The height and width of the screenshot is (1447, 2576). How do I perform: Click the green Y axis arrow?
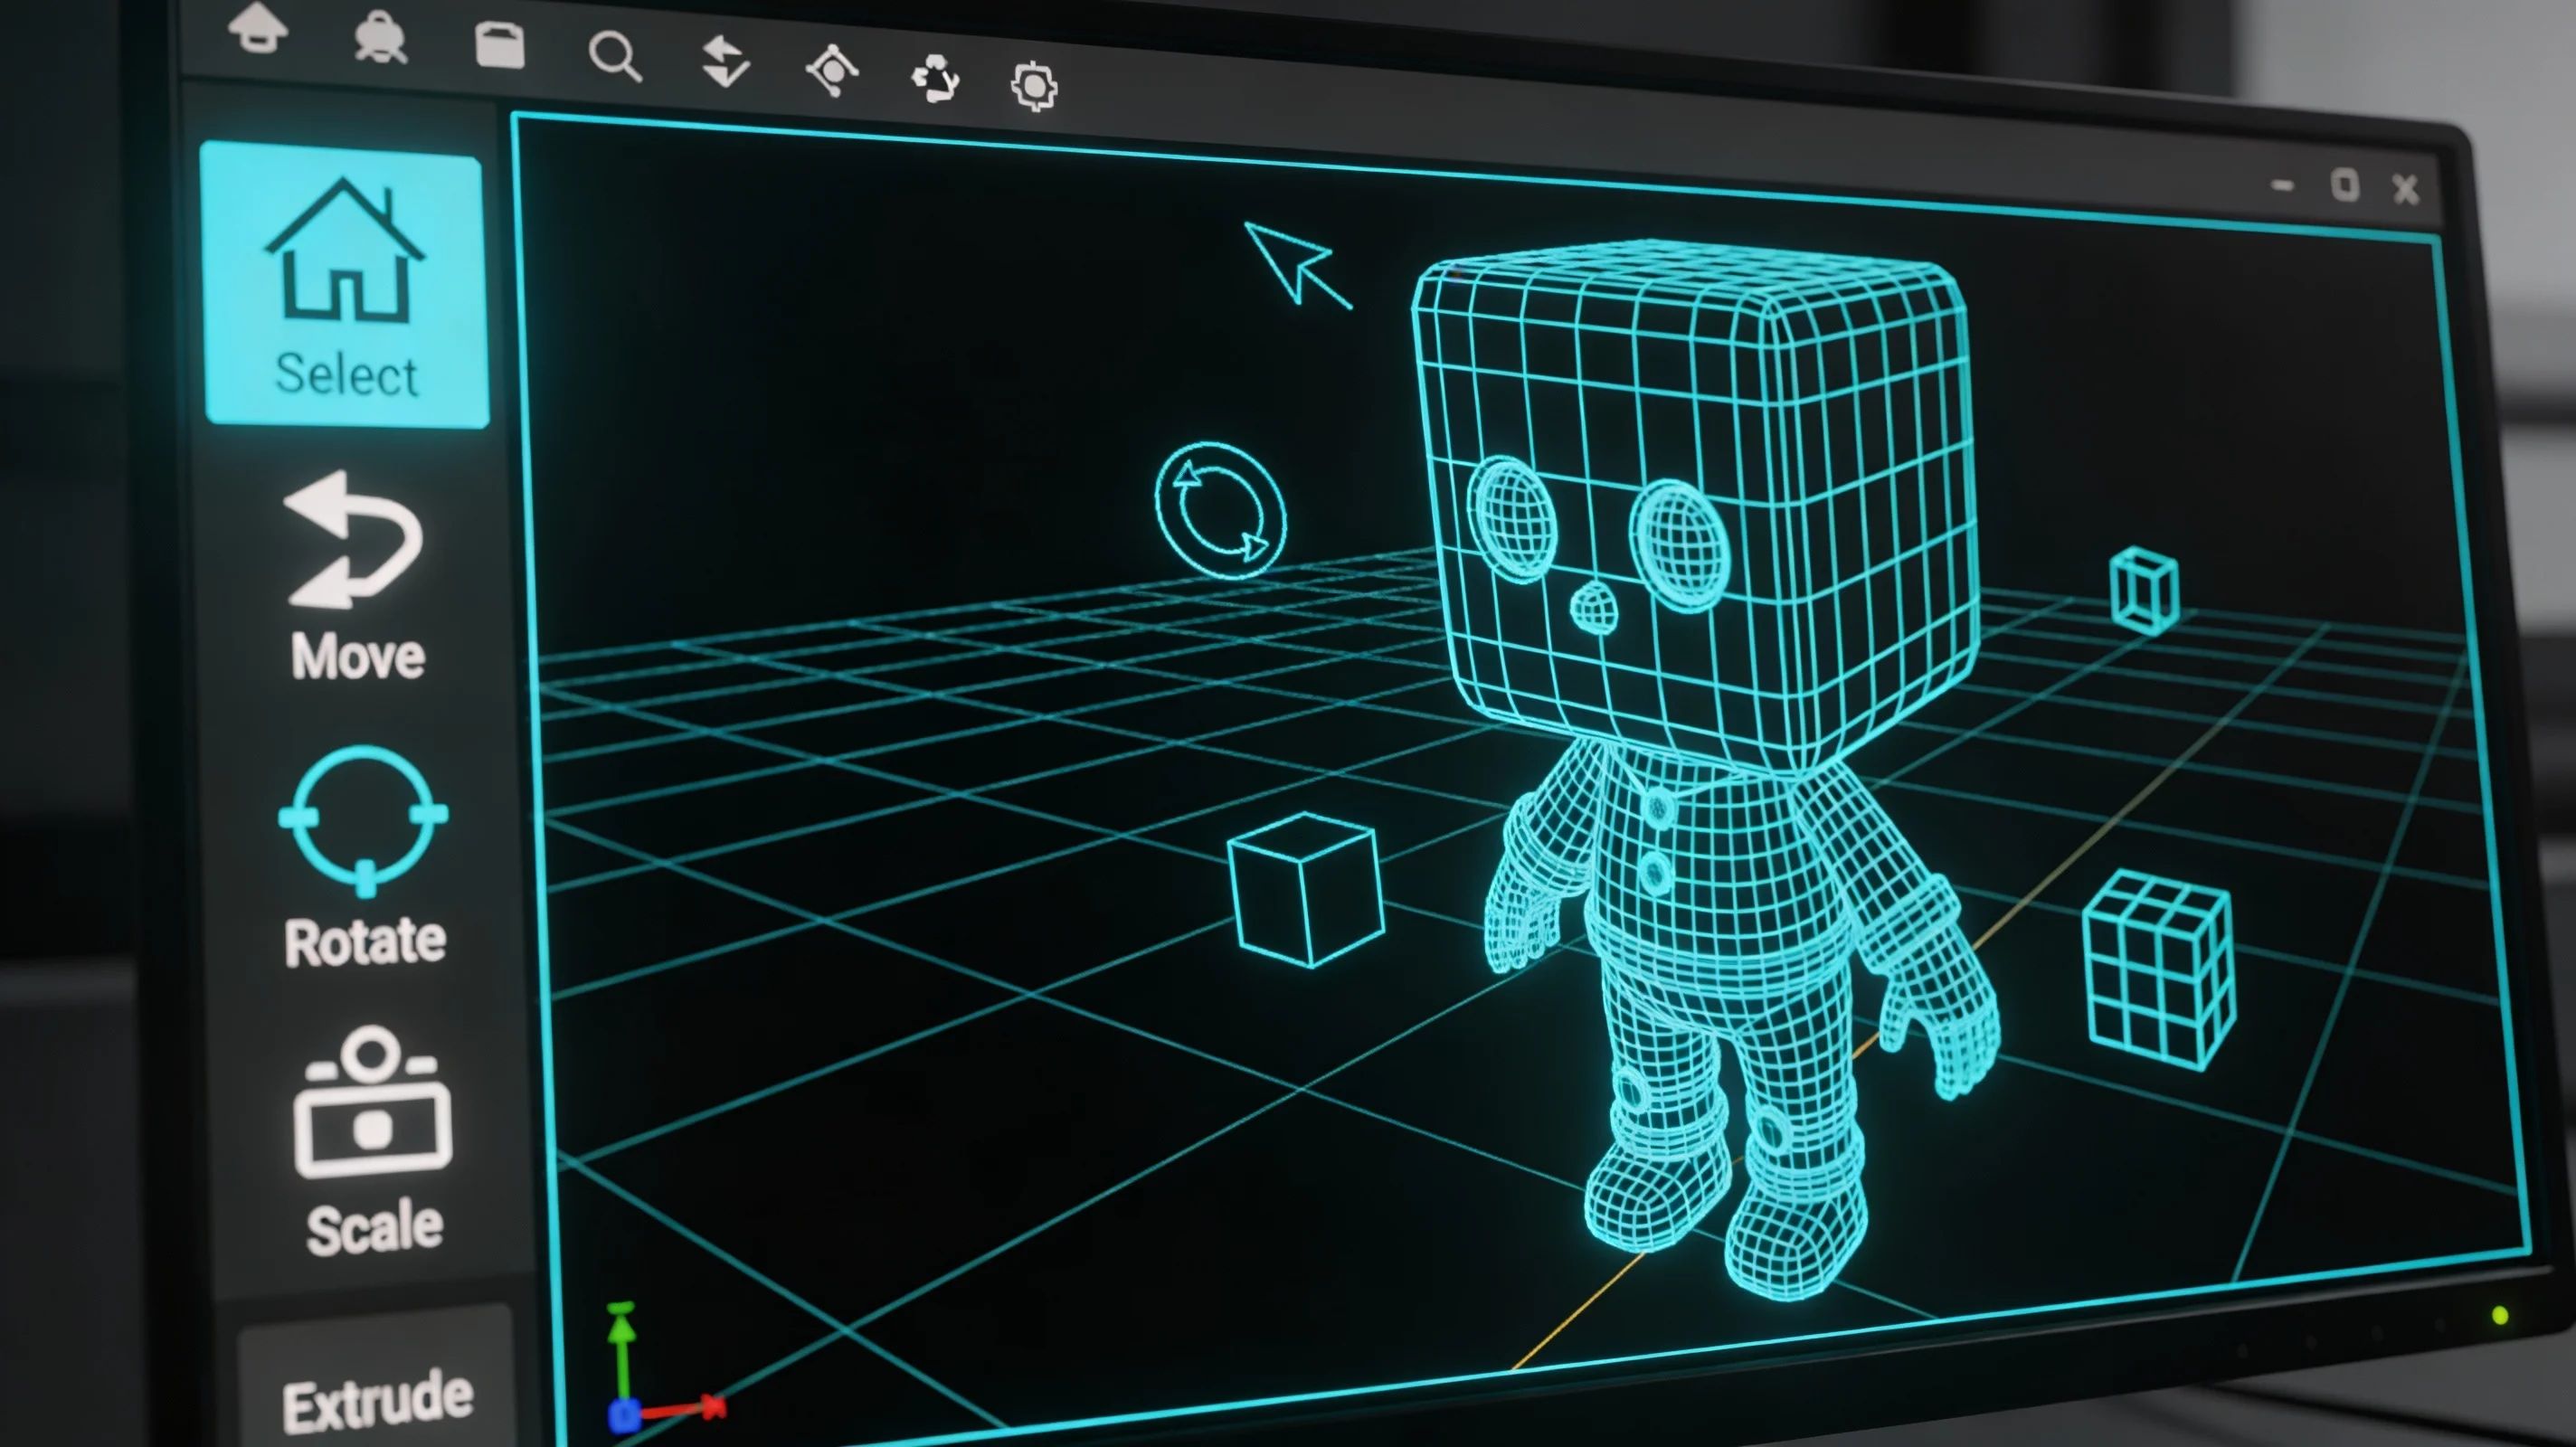[622, 1350]
